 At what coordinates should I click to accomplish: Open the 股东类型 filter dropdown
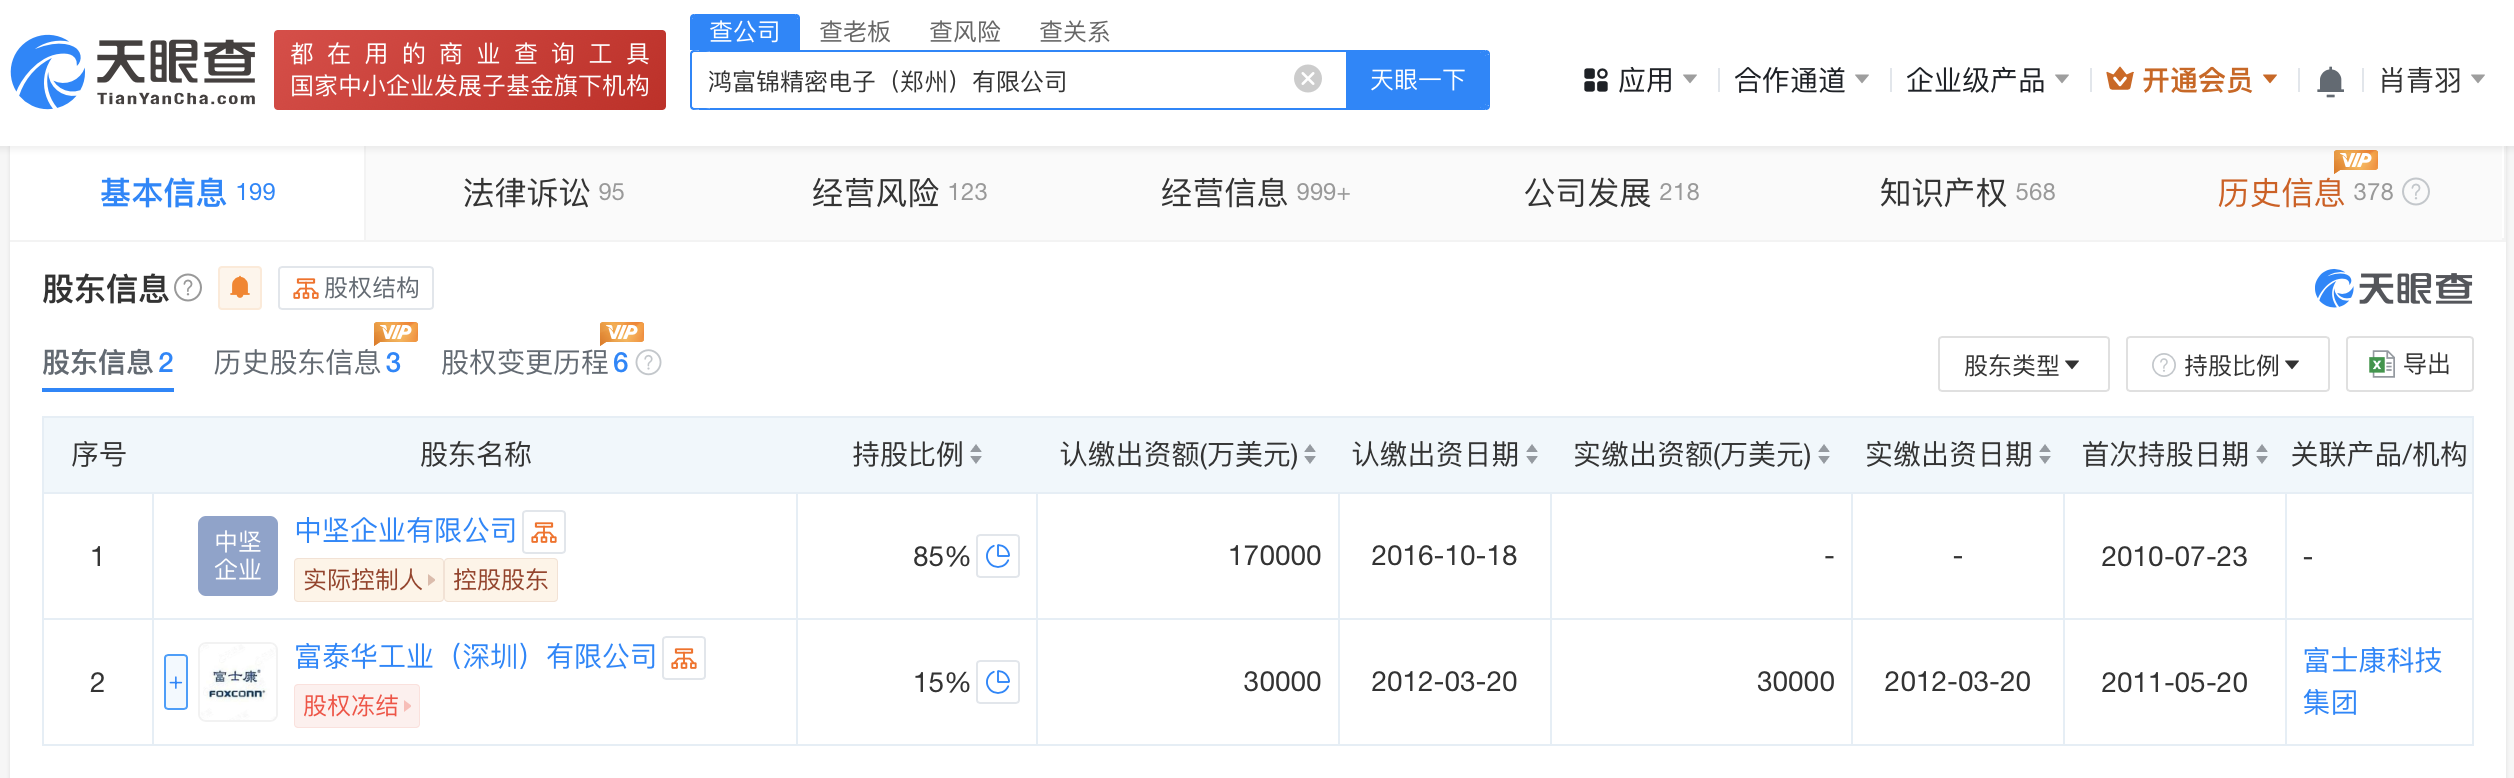coord(2022,365)
